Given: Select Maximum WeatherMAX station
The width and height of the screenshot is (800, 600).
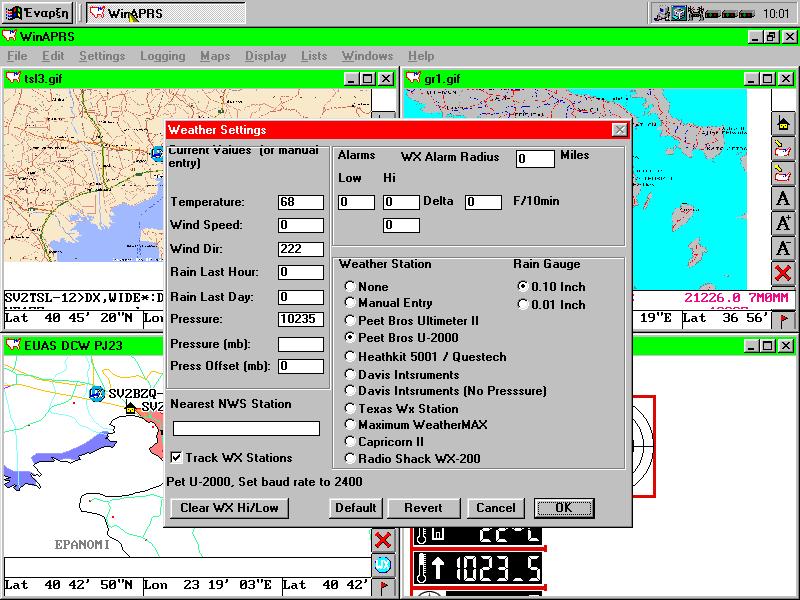Looking at the screenshot, I should pos(416,424).
